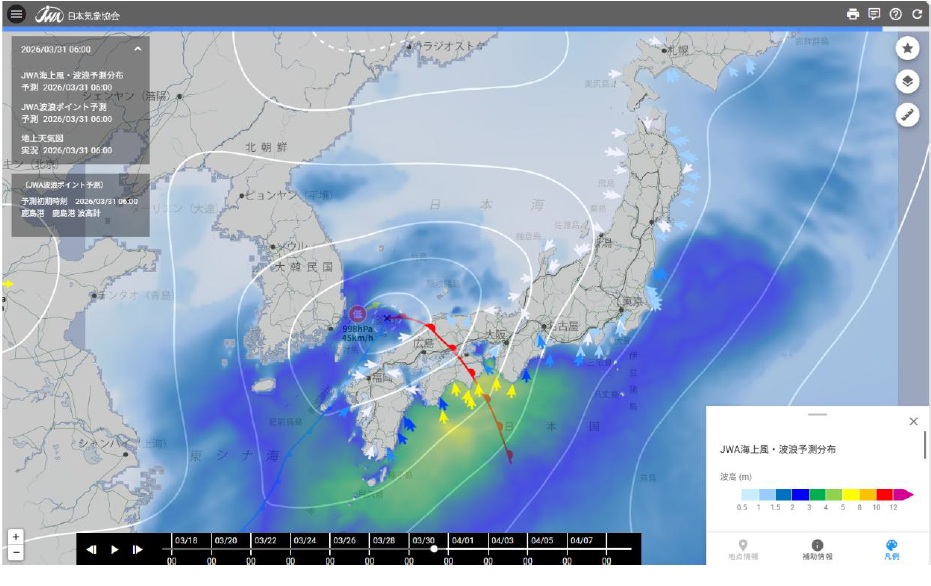Jump to 04/03 on the timeline
Image resolution: width=931 pixels, height=586 pixels.
(501, 540)
